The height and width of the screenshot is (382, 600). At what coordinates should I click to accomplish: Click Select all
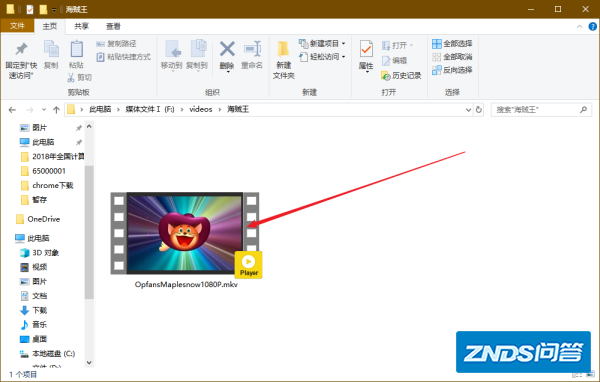[x=452, y=44]
